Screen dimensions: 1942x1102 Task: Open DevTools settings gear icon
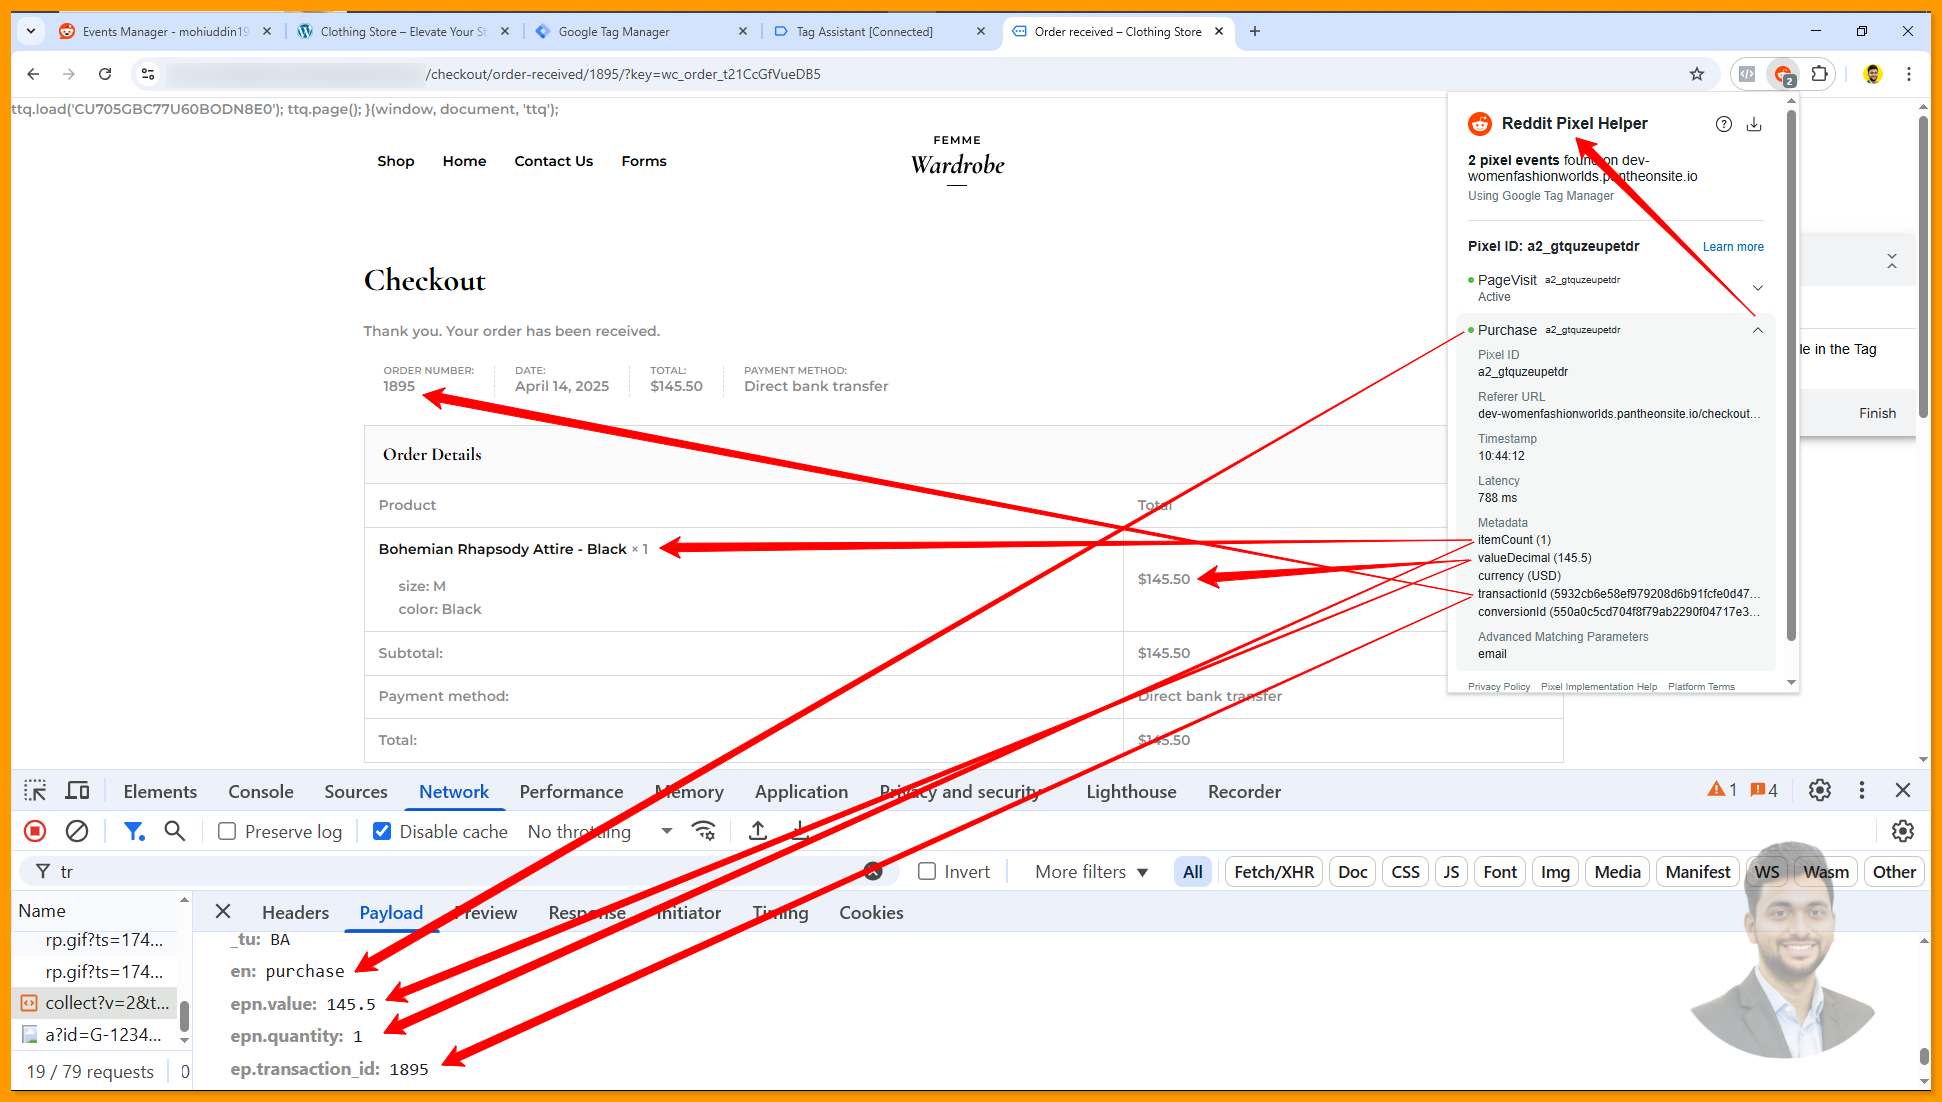point(1820,791)
